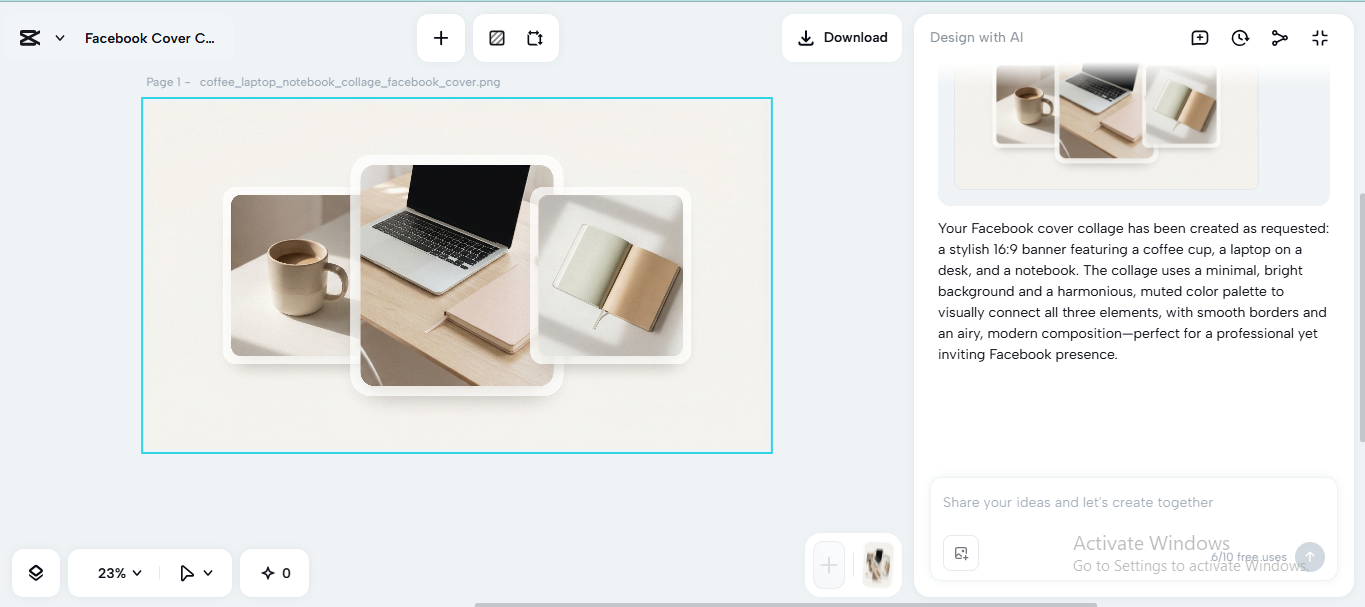Open the pointer select tool dropdown

click(196, 573)
